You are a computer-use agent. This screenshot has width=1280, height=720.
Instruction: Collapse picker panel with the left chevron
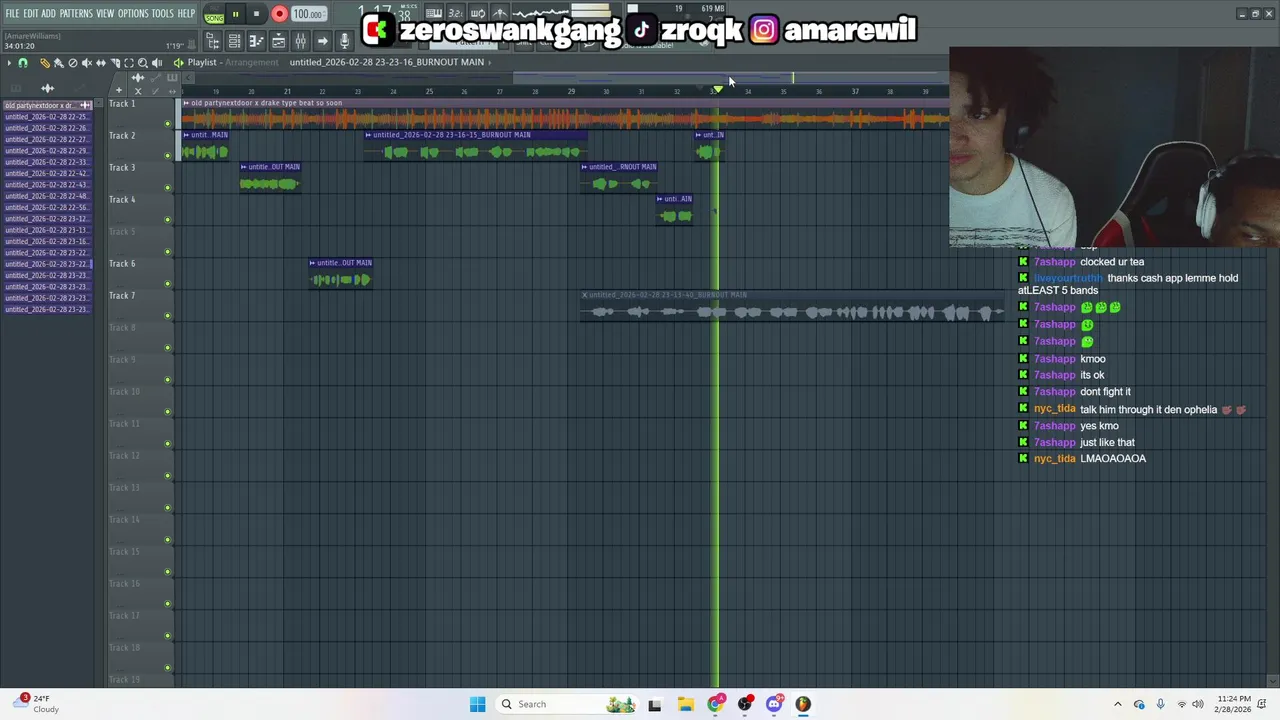point(188,78)
